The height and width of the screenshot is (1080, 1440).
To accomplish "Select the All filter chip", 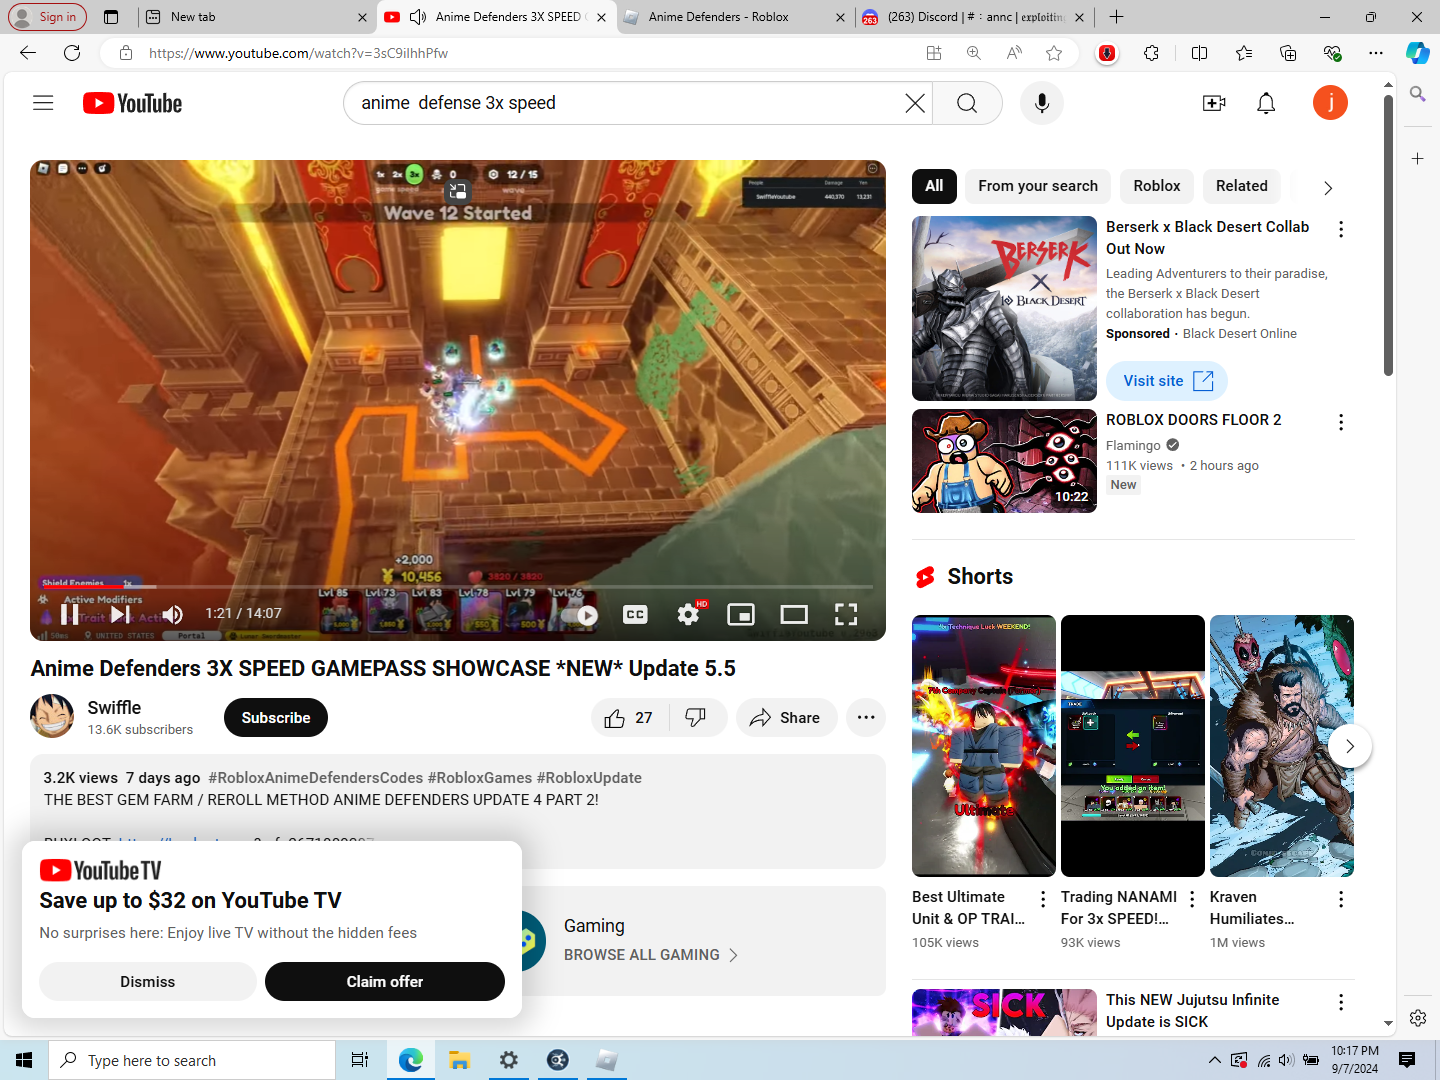I will pyautogui.click(x=934, y=186).
